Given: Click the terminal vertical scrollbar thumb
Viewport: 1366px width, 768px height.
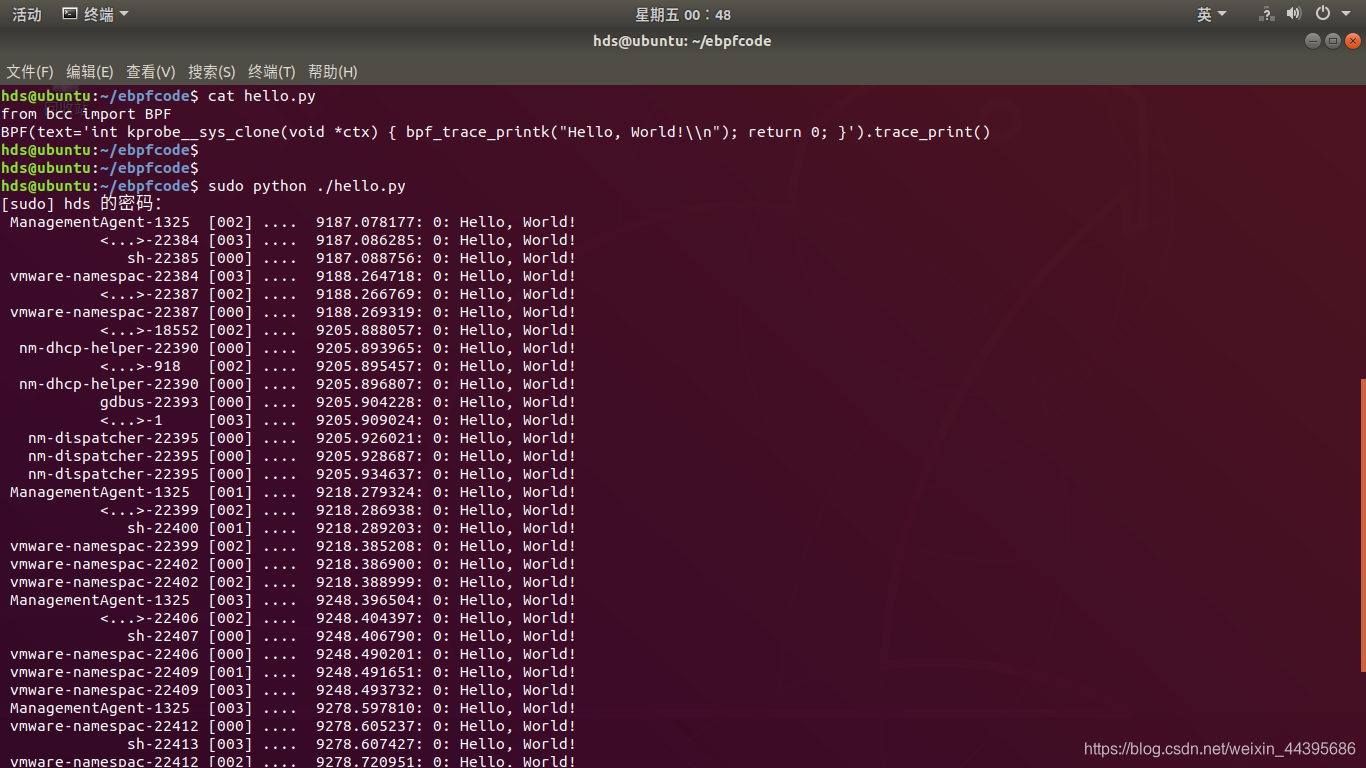Looking at the screenshot, I should (1361, 525).
